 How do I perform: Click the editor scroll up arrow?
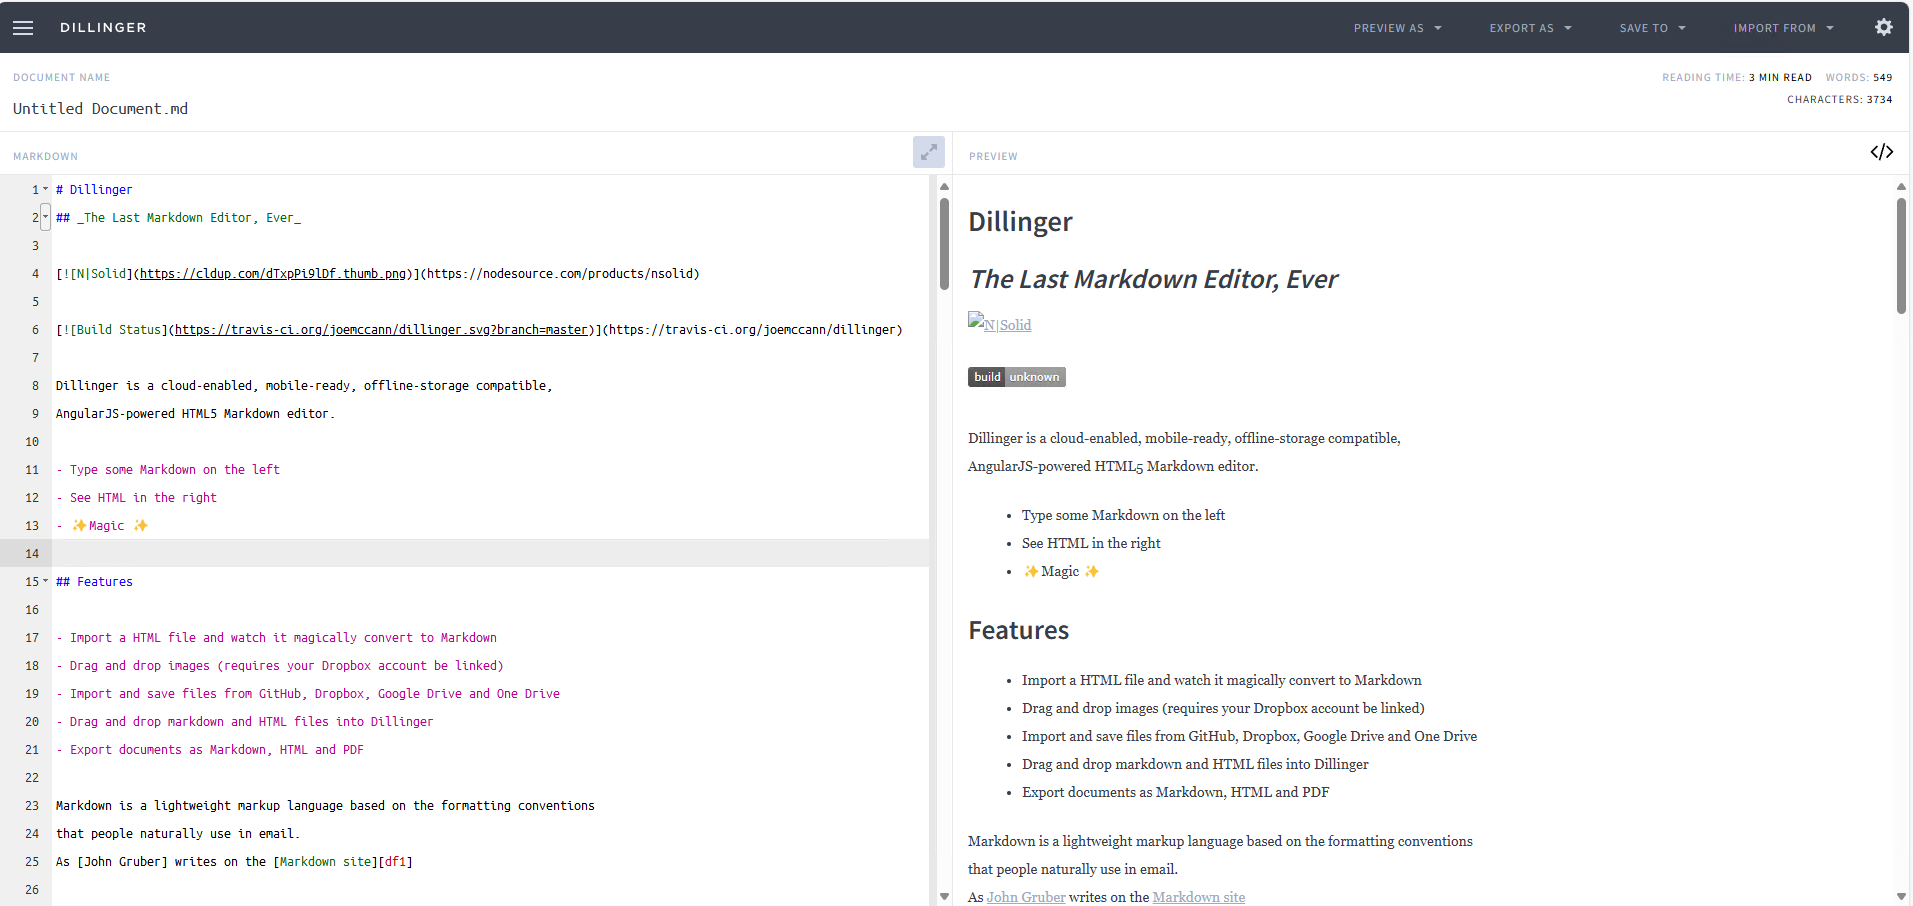(x=944, y=187)
